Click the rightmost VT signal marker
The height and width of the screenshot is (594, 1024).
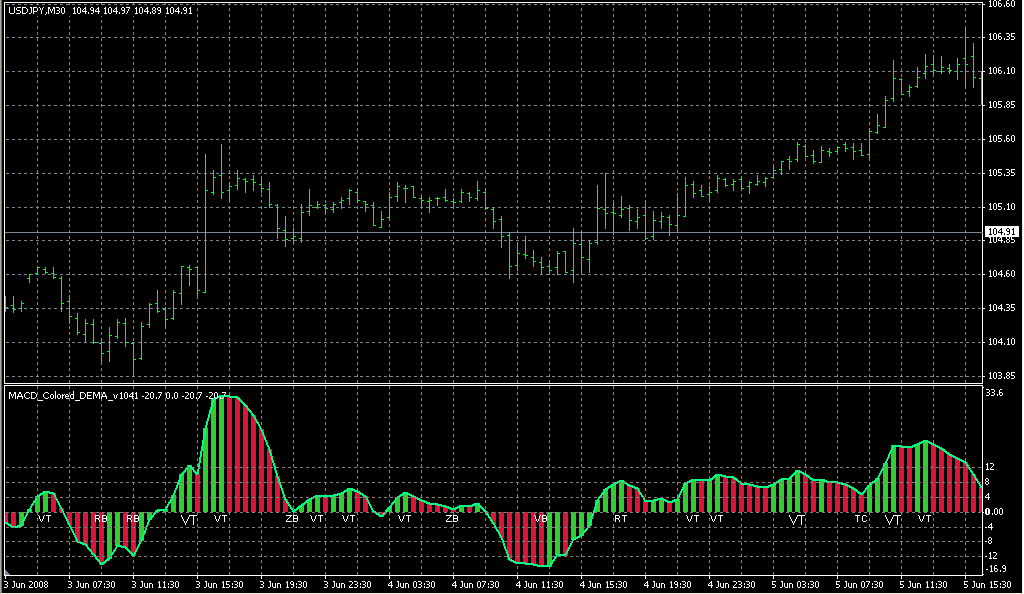(x=925, y=519)
